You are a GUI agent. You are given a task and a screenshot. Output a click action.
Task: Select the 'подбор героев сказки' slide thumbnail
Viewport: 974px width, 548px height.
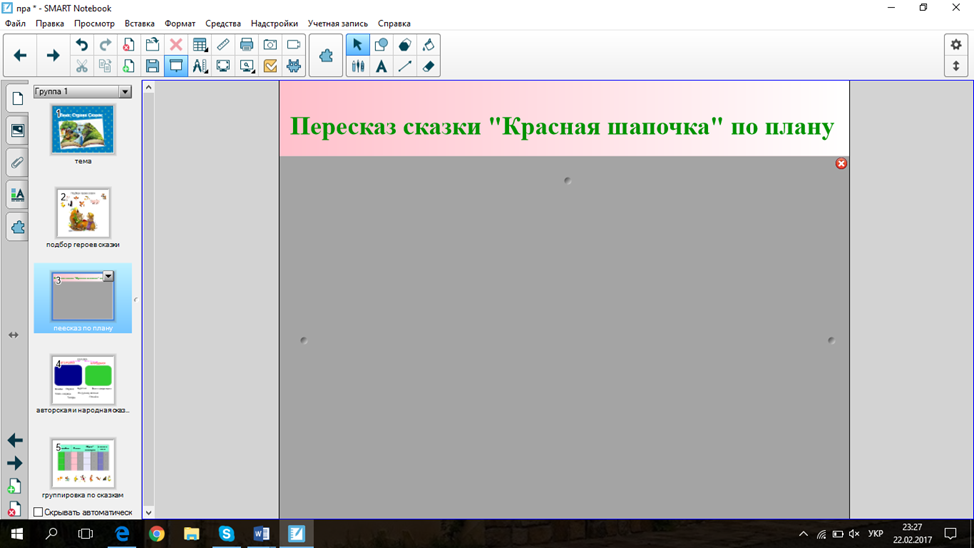pos(83,213)
